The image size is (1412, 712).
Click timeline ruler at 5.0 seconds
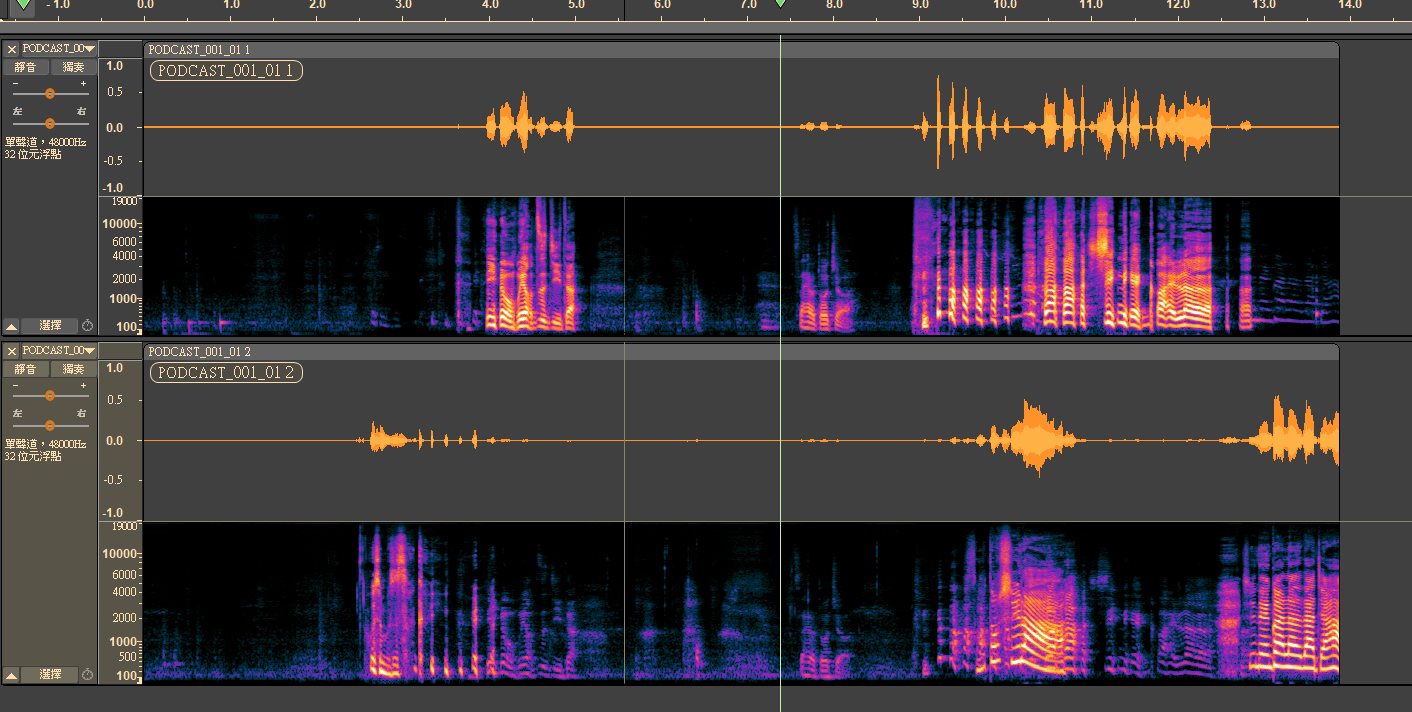click(x=576, y=5)
